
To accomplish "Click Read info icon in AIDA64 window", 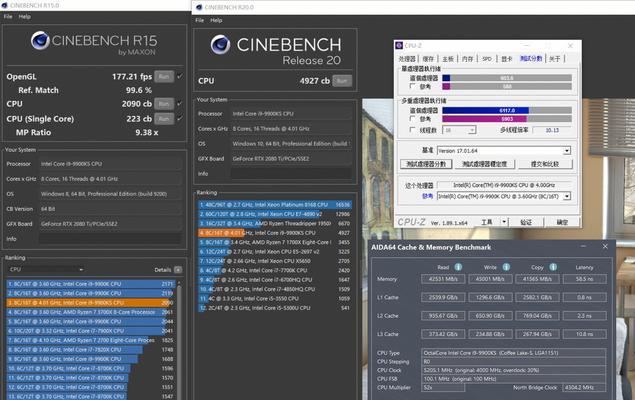I will [458, 267].
